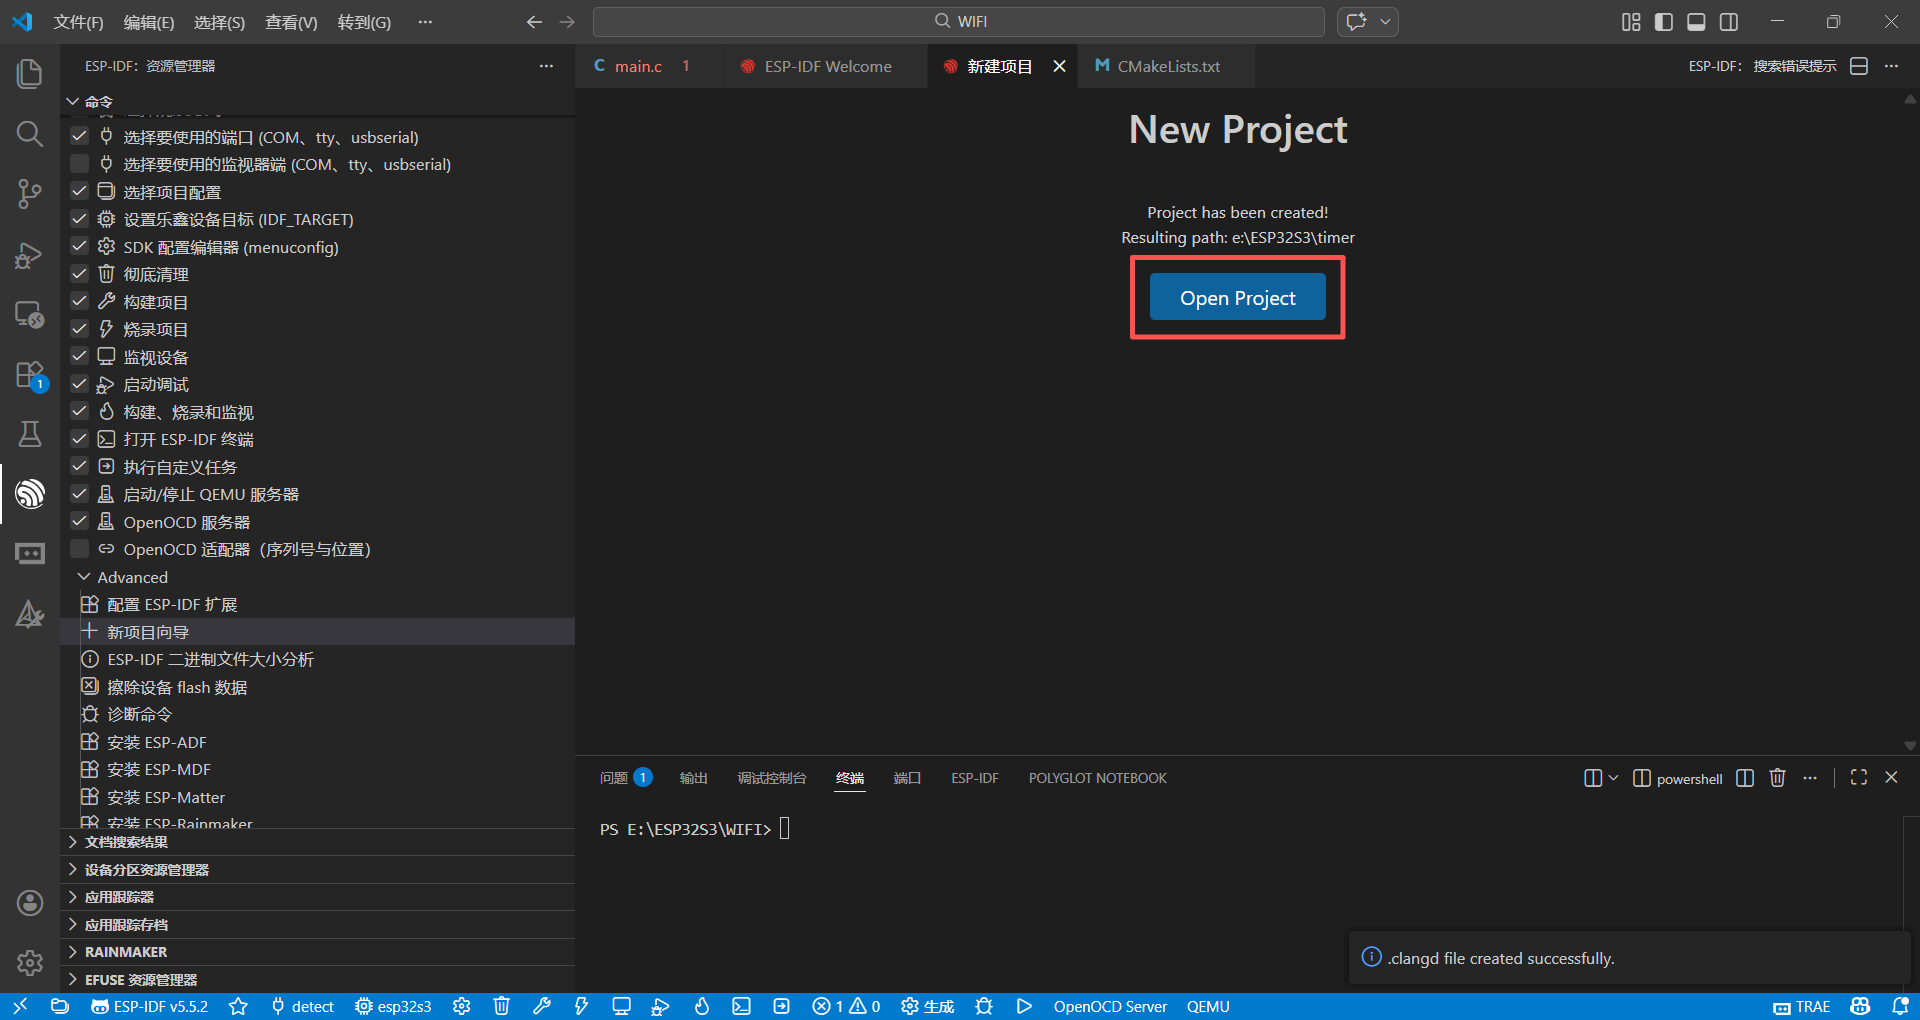
Task: Click QEMU in status bar
Action: coord(1208,1006)
